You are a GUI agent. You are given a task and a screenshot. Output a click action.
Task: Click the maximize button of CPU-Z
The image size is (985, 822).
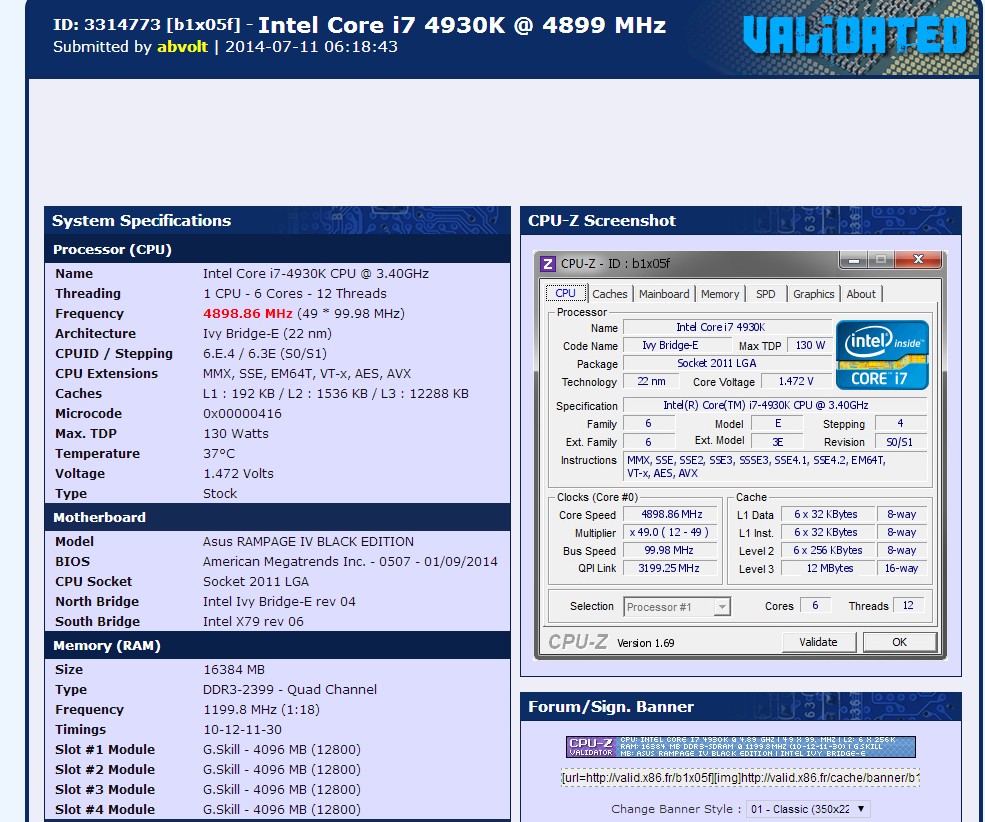pos(881,259)
